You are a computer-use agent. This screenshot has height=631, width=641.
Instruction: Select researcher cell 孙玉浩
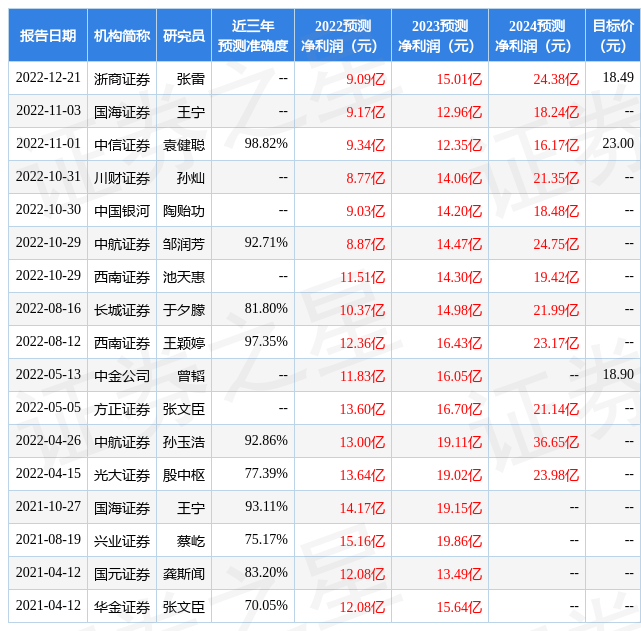[x=184, y=442]
